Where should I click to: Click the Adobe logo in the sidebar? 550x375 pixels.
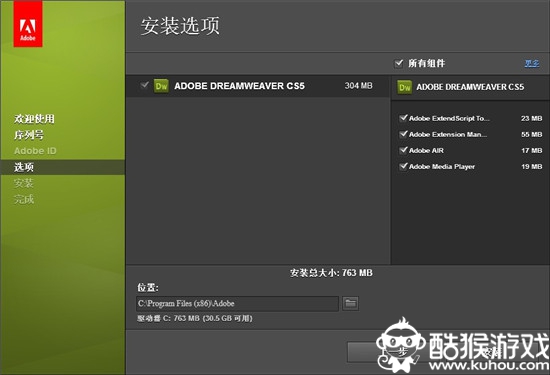coord(28,24)
